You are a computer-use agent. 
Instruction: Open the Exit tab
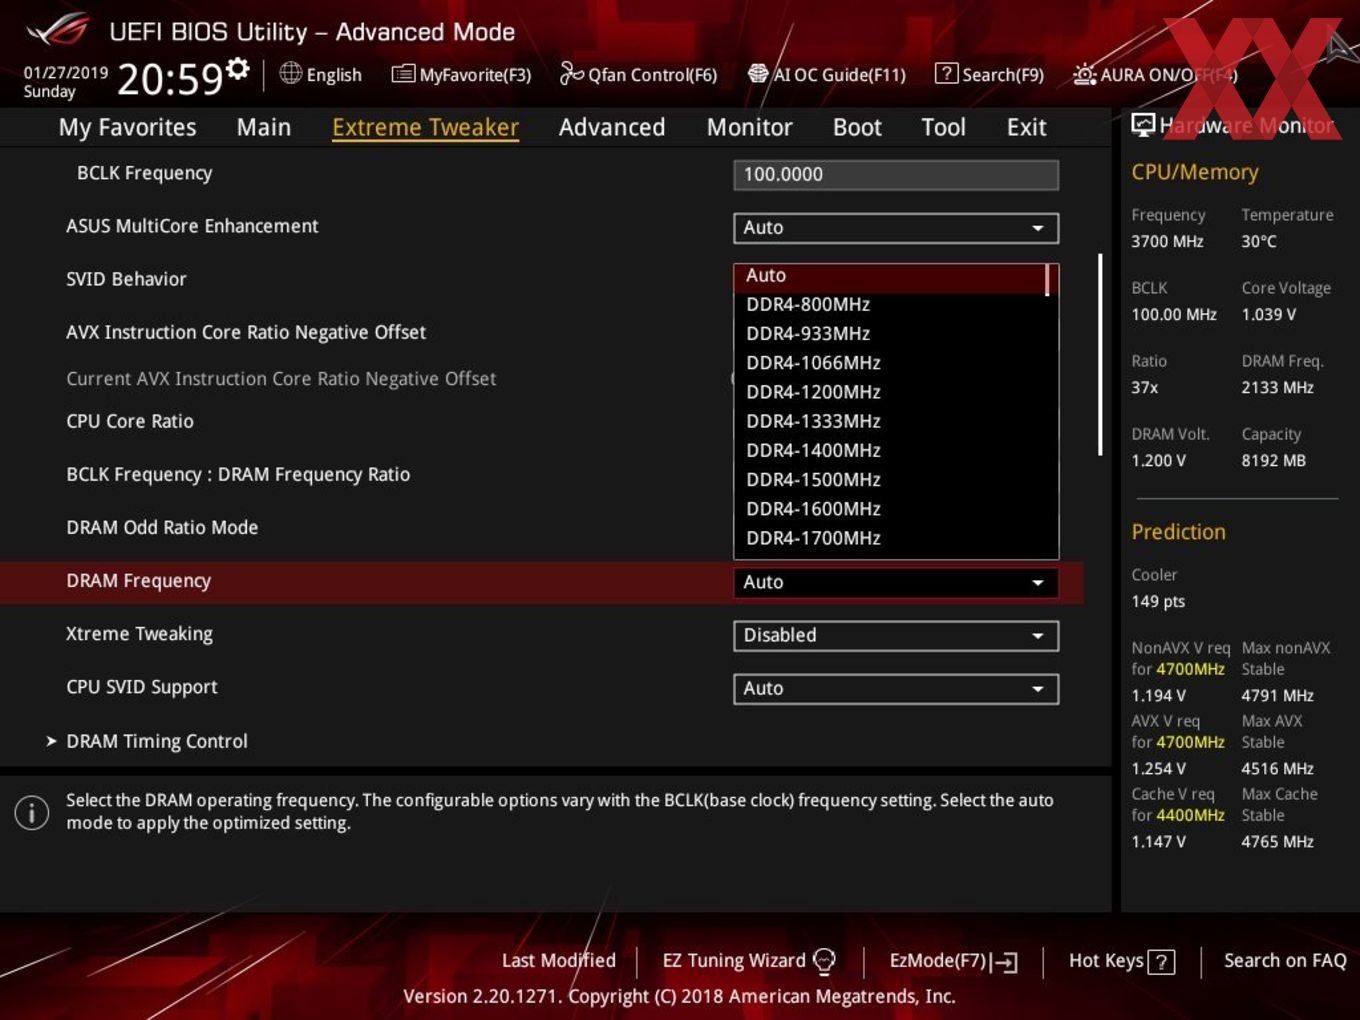point(1026,127)
